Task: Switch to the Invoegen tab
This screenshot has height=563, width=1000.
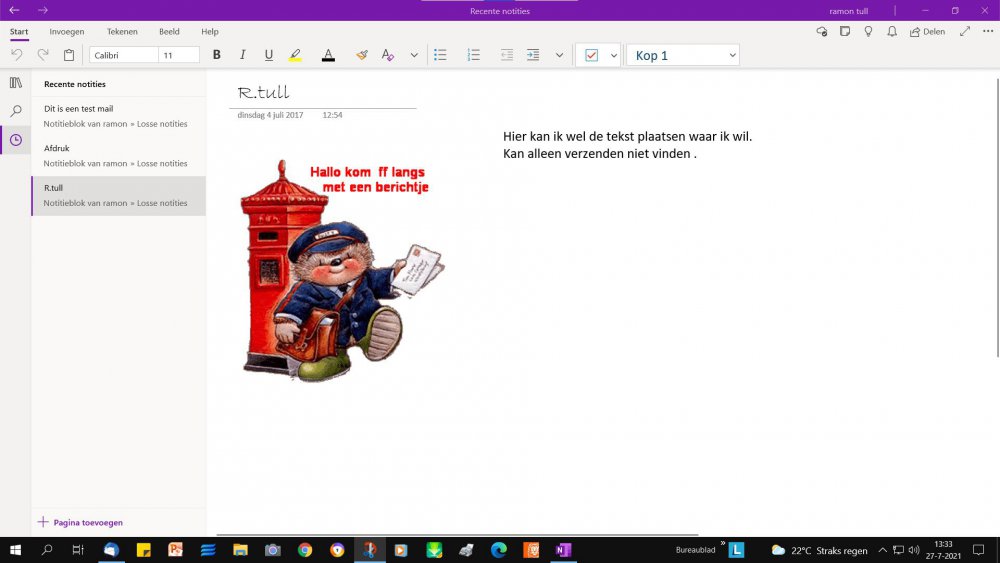Action: pyautogui.click(x=67, y=32)
